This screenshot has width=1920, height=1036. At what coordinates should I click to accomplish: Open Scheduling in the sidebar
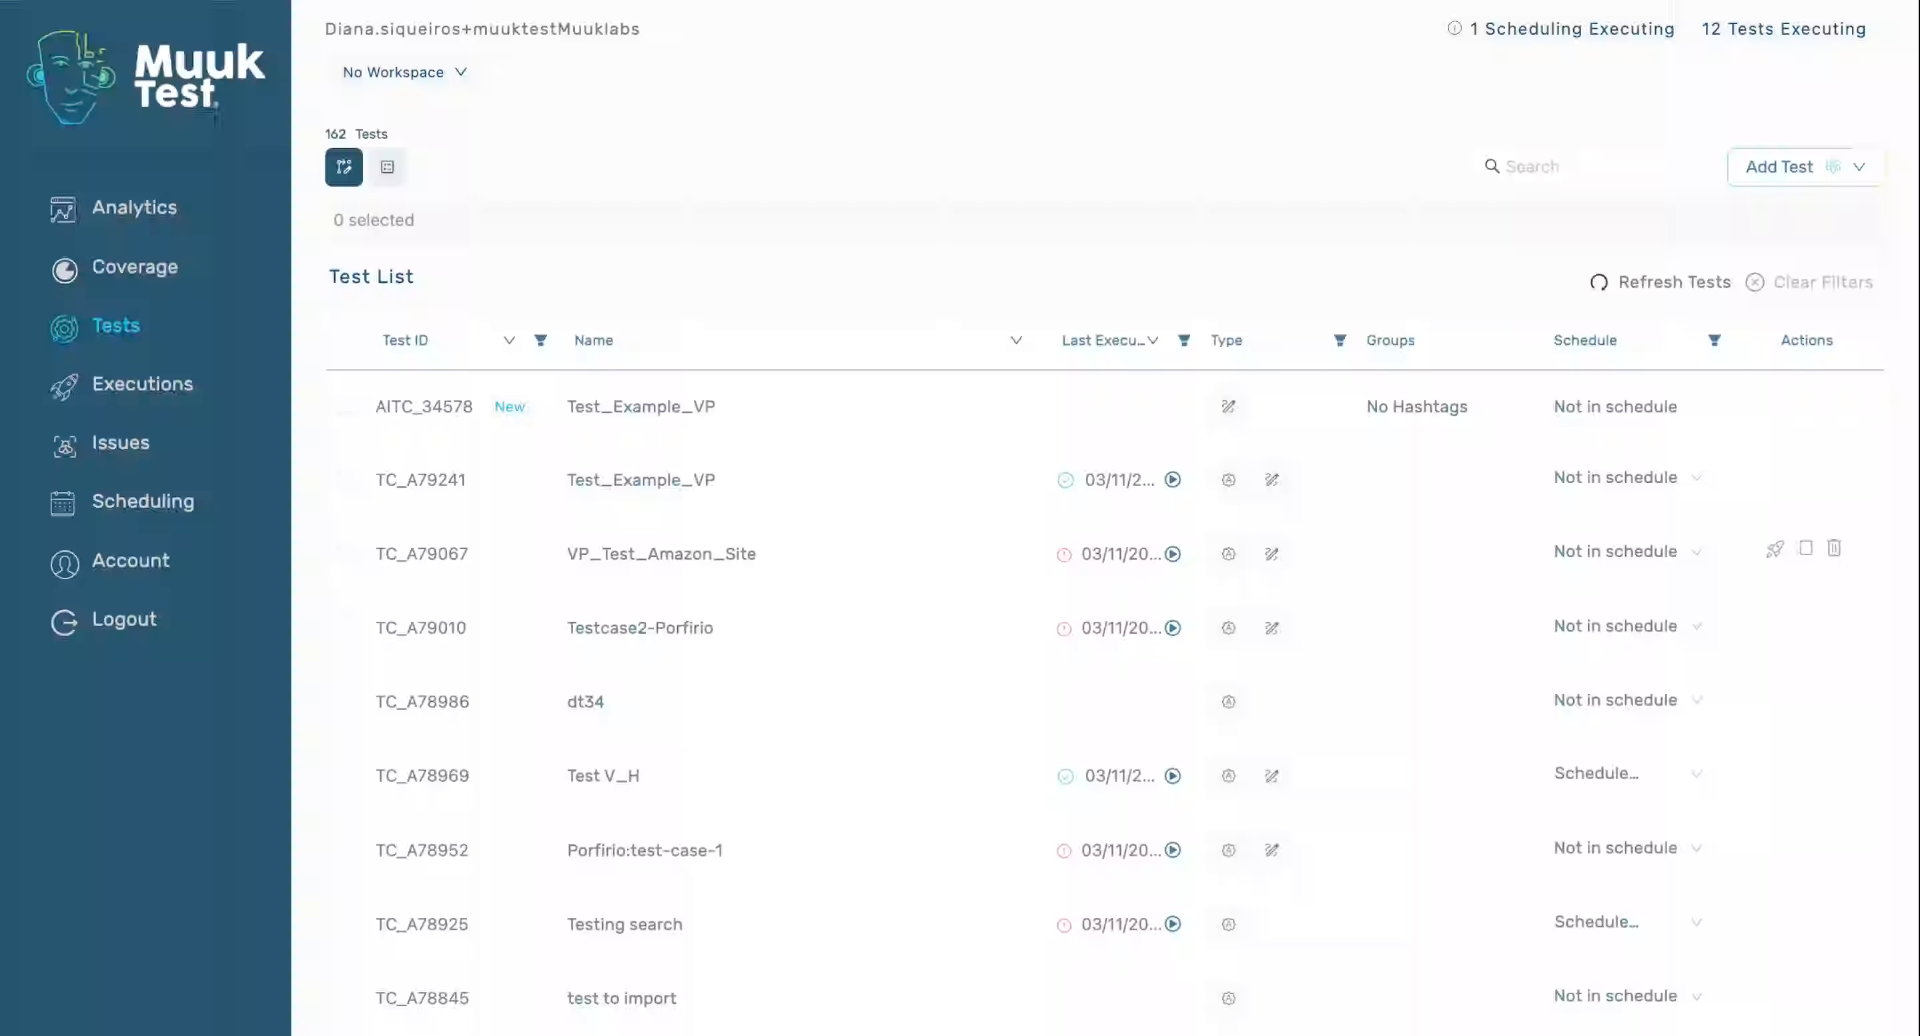[122, 502]
